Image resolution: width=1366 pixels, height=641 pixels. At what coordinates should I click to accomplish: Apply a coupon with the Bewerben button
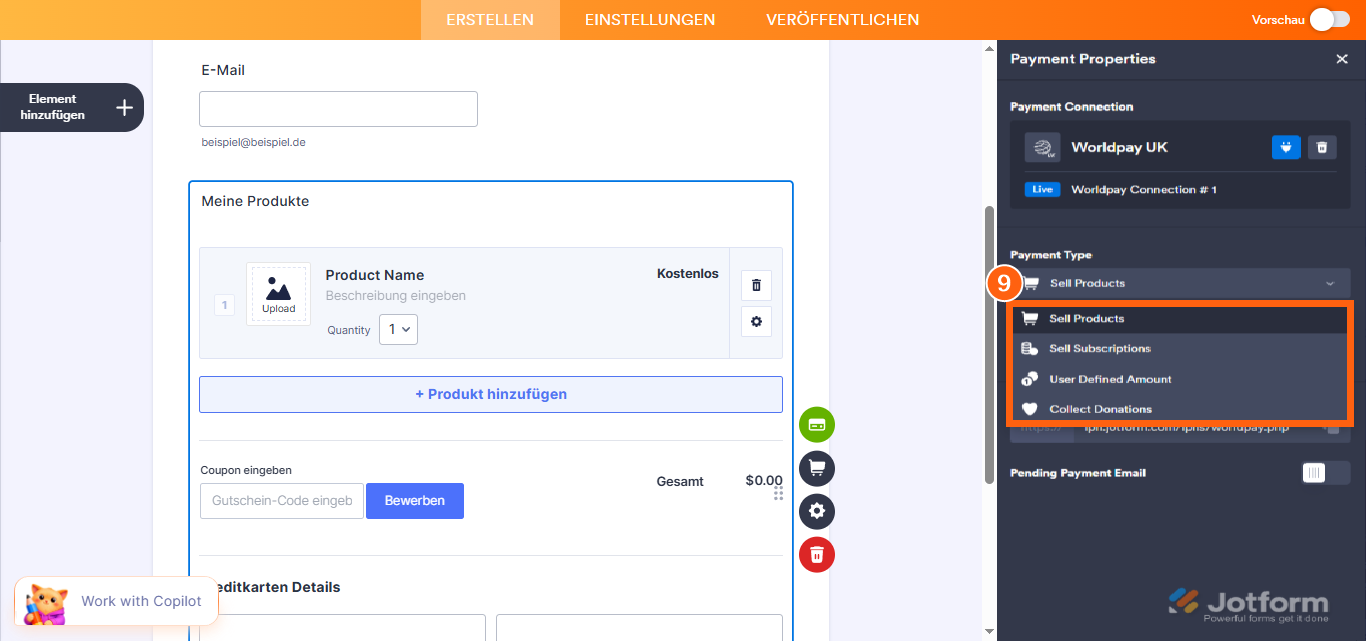[x=414, y=500]
